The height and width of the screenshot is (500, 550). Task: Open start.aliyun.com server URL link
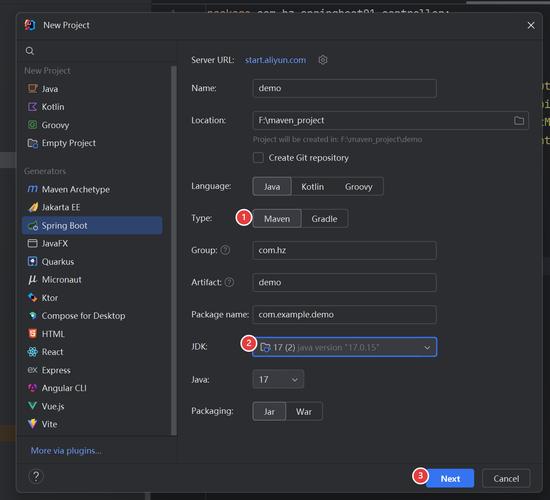point(275,60)
